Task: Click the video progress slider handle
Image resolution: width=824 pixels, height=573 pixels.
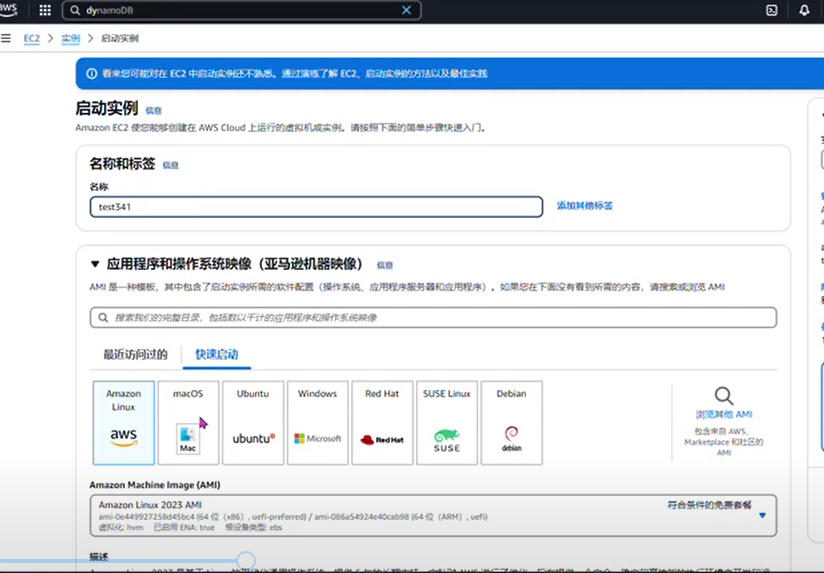Action: pyautogui.click(x=246, y=560)
